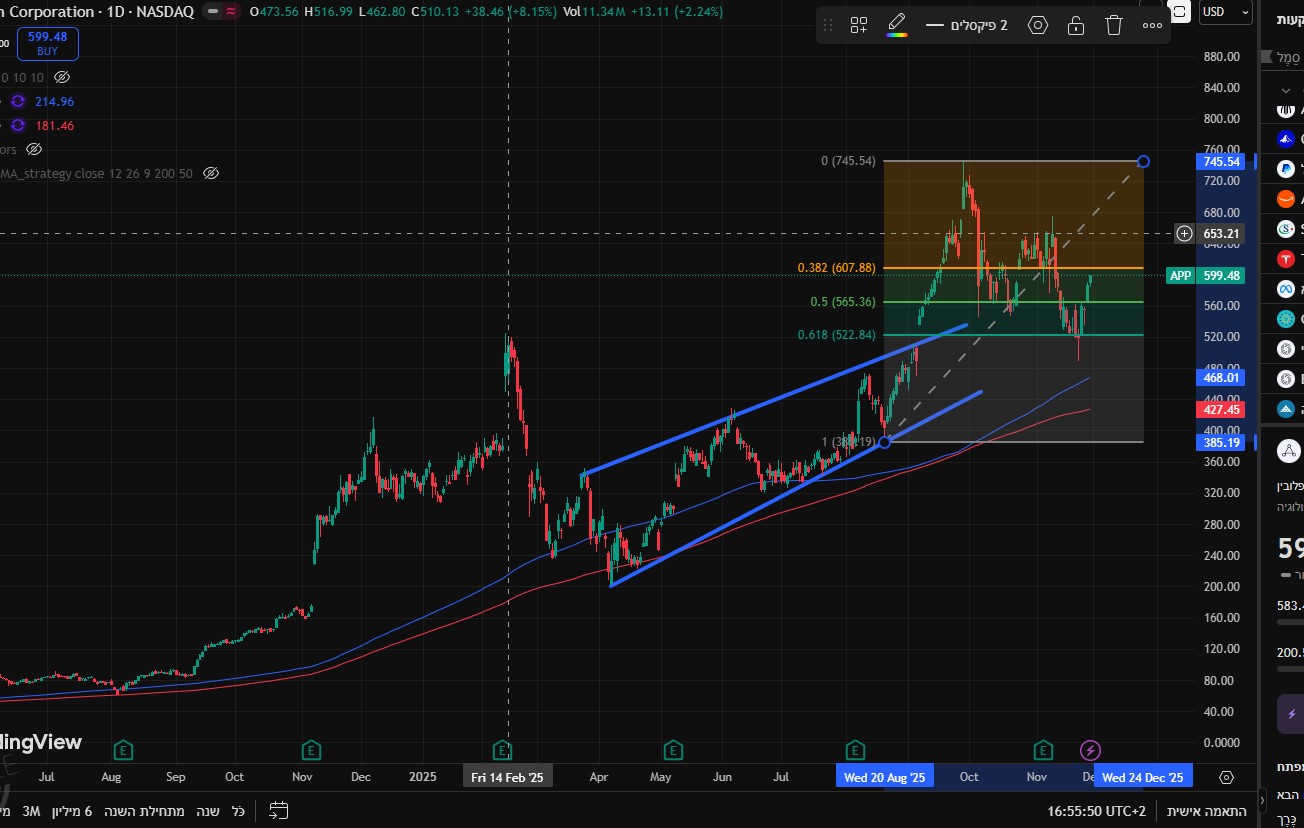Select the Meta watchlist symbol
The width and height of the screenshot is (1304, 828).
pos(1287,289)
